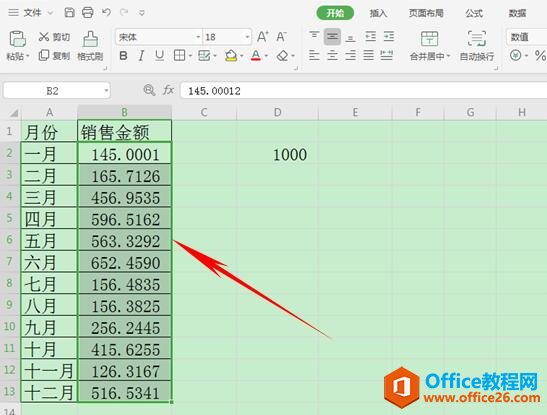Screen dimensions: 547x415
Task: Switch to the Page Layout tab
Action: pos(426,13)
